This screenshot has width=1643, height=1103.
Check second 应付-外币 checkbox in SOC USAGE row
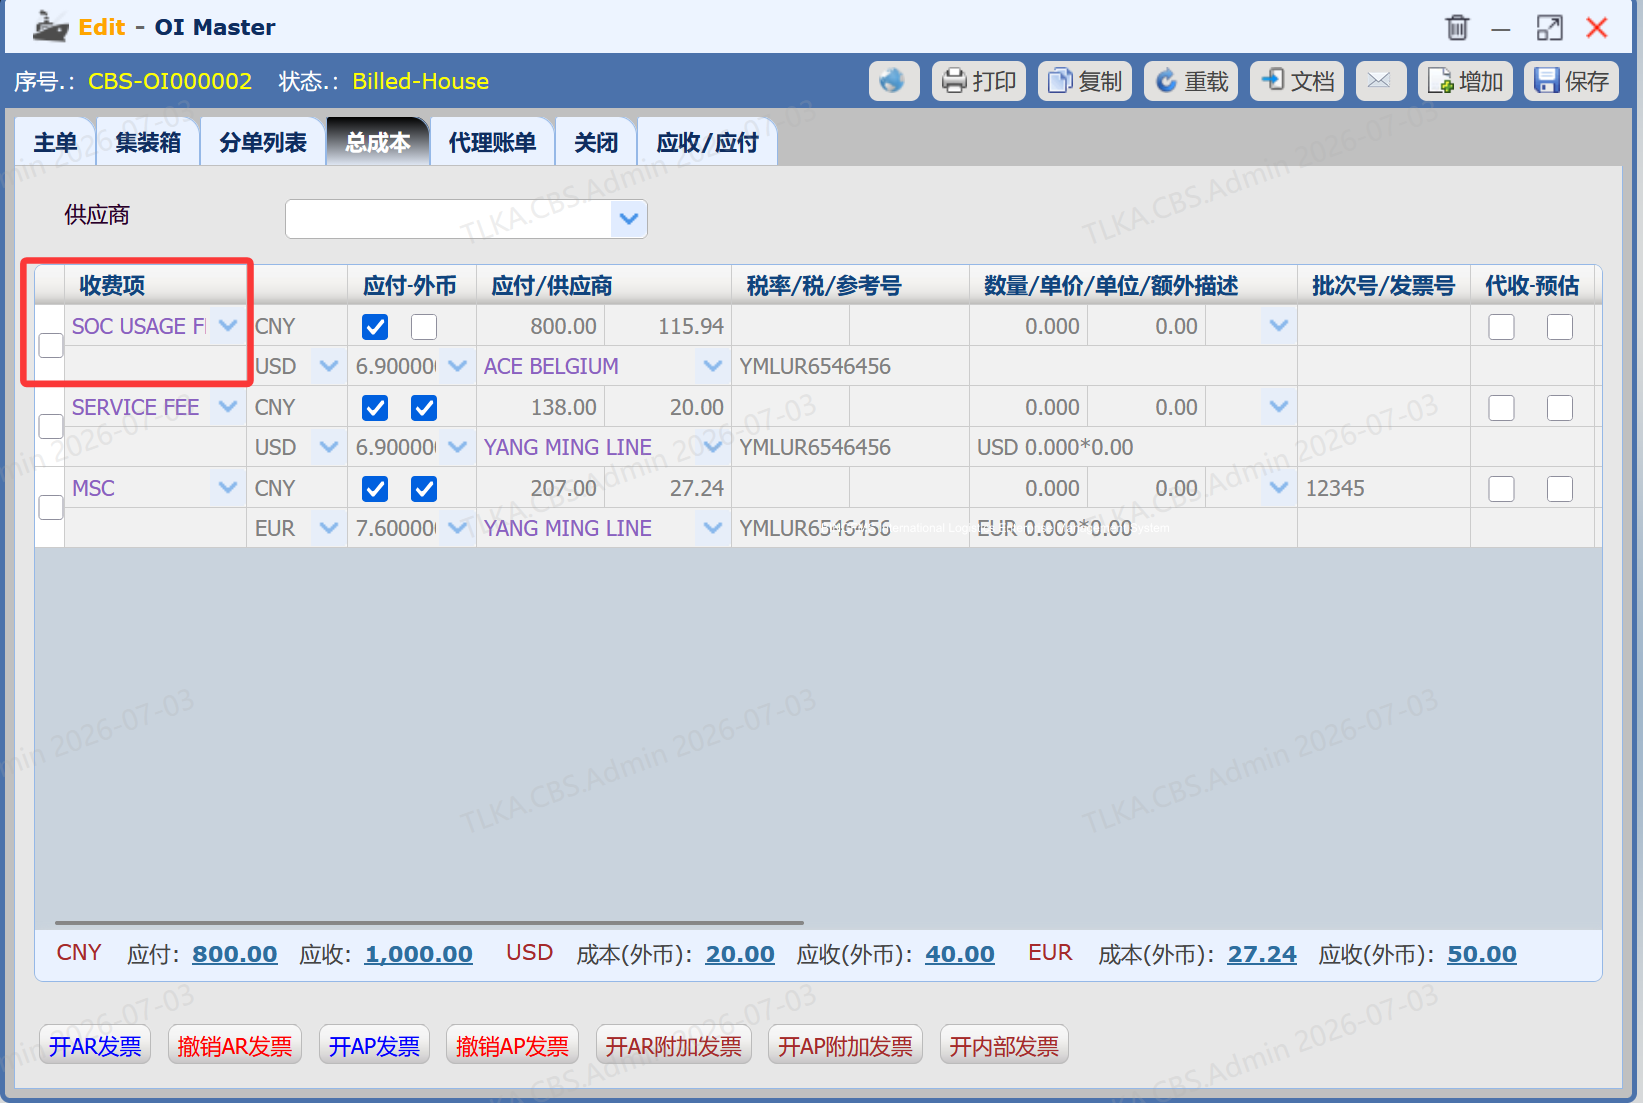pyautogui.click(x=424, y=327)
